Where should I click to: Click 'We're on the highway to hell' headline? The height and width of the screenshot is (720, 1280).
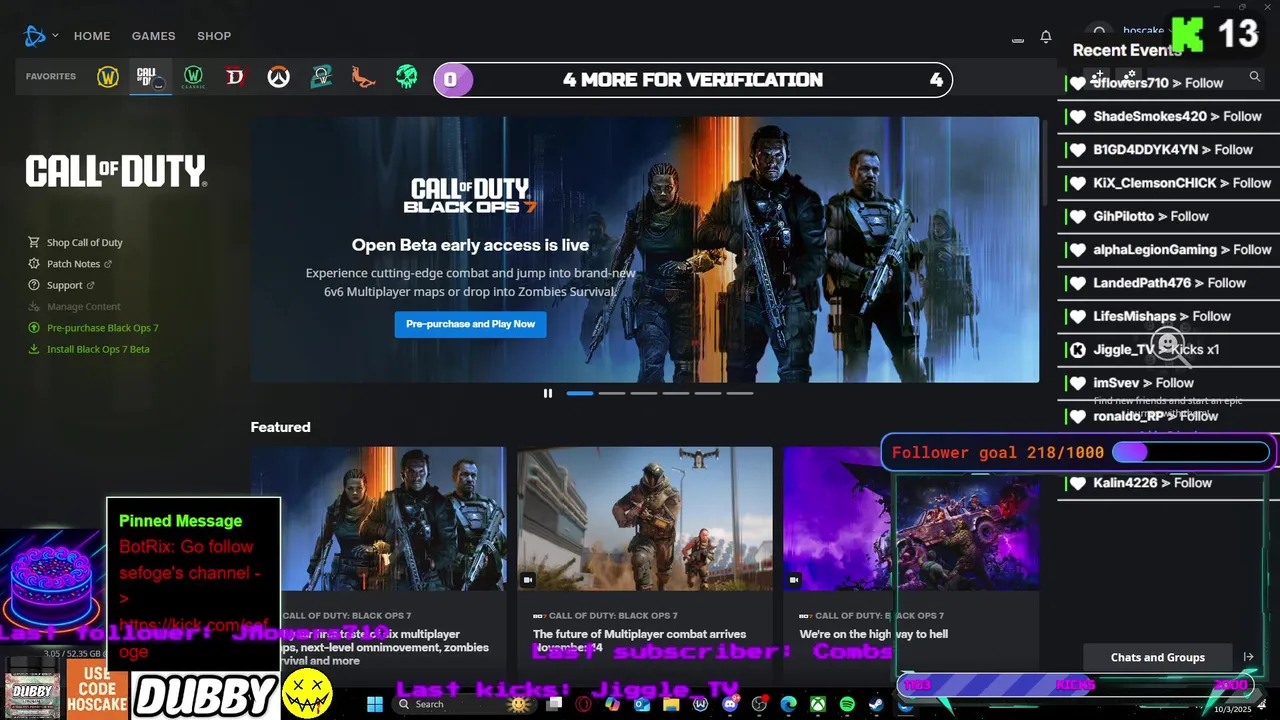874,634
